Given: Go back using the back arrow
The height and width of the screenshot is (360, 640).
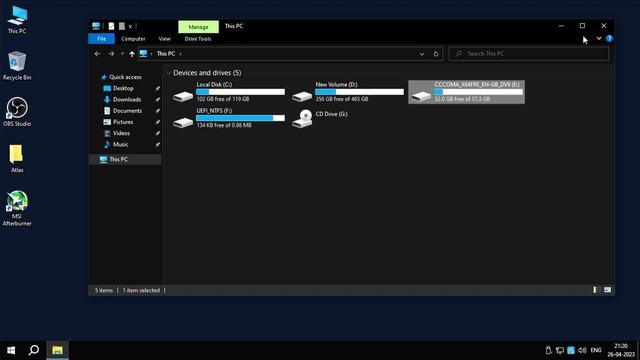Looking at the screenshot, I should tap(97, 53).
